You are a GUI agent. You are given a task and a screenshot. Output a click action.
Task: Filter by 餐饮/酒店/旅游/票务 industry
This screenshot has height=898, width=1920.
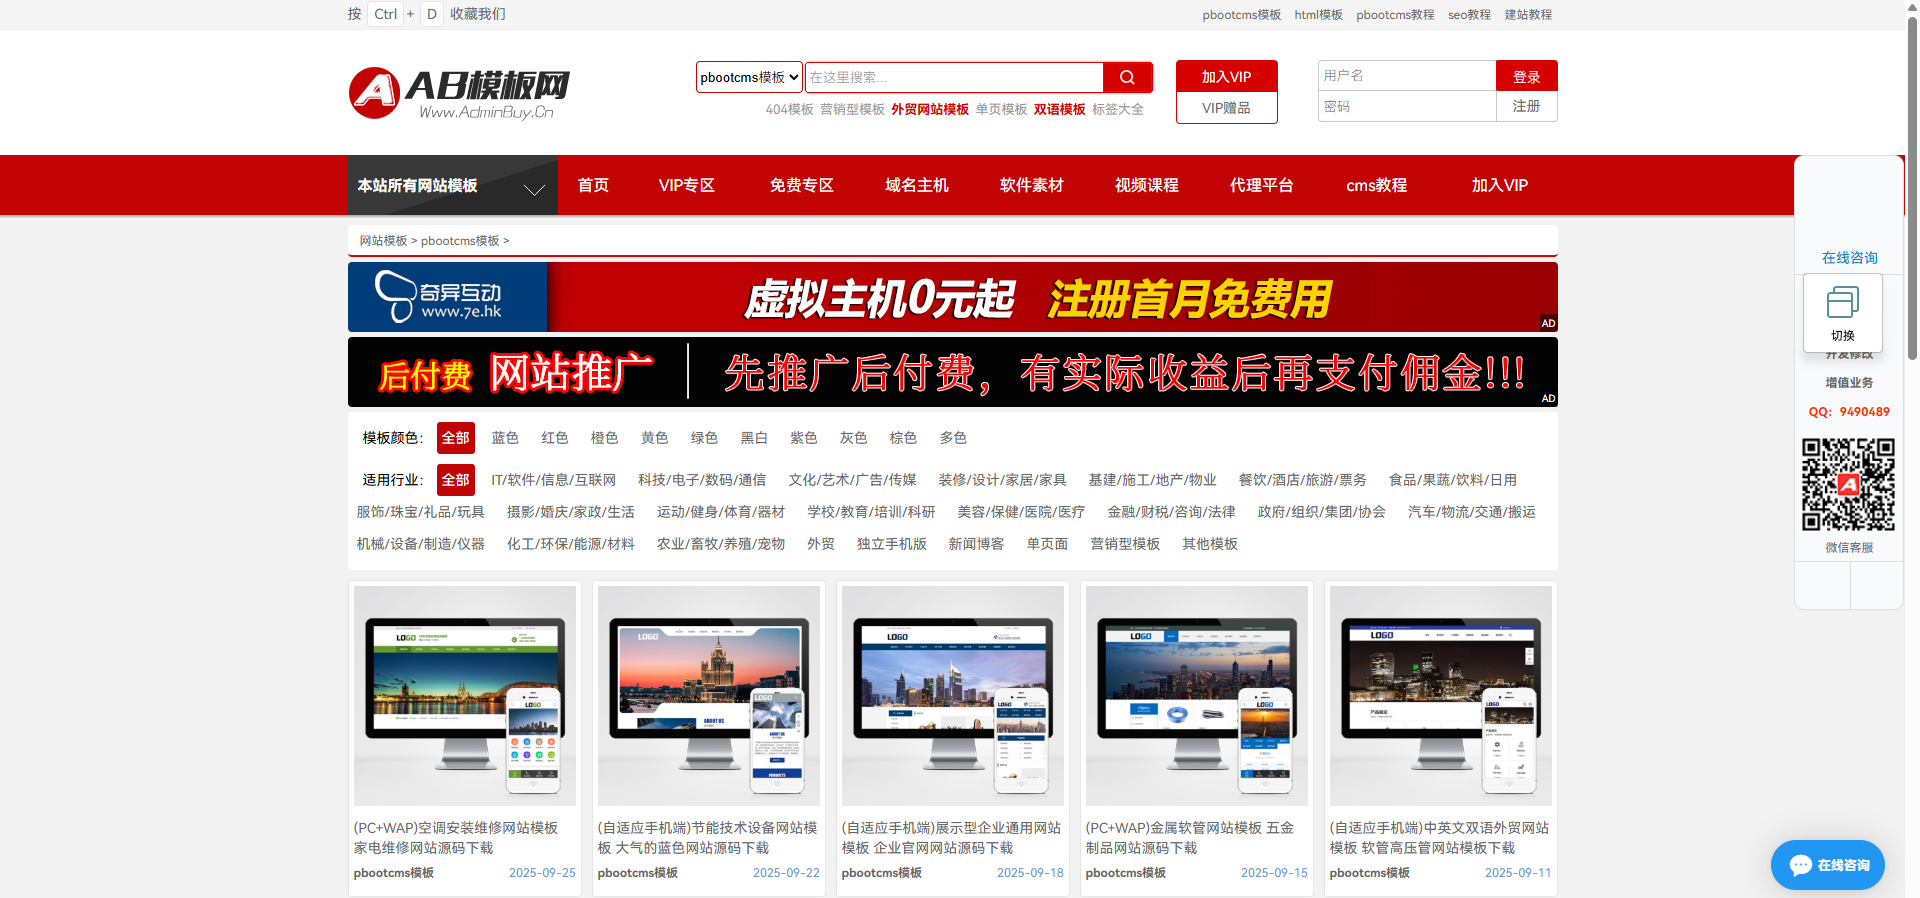click(1302, 480)
